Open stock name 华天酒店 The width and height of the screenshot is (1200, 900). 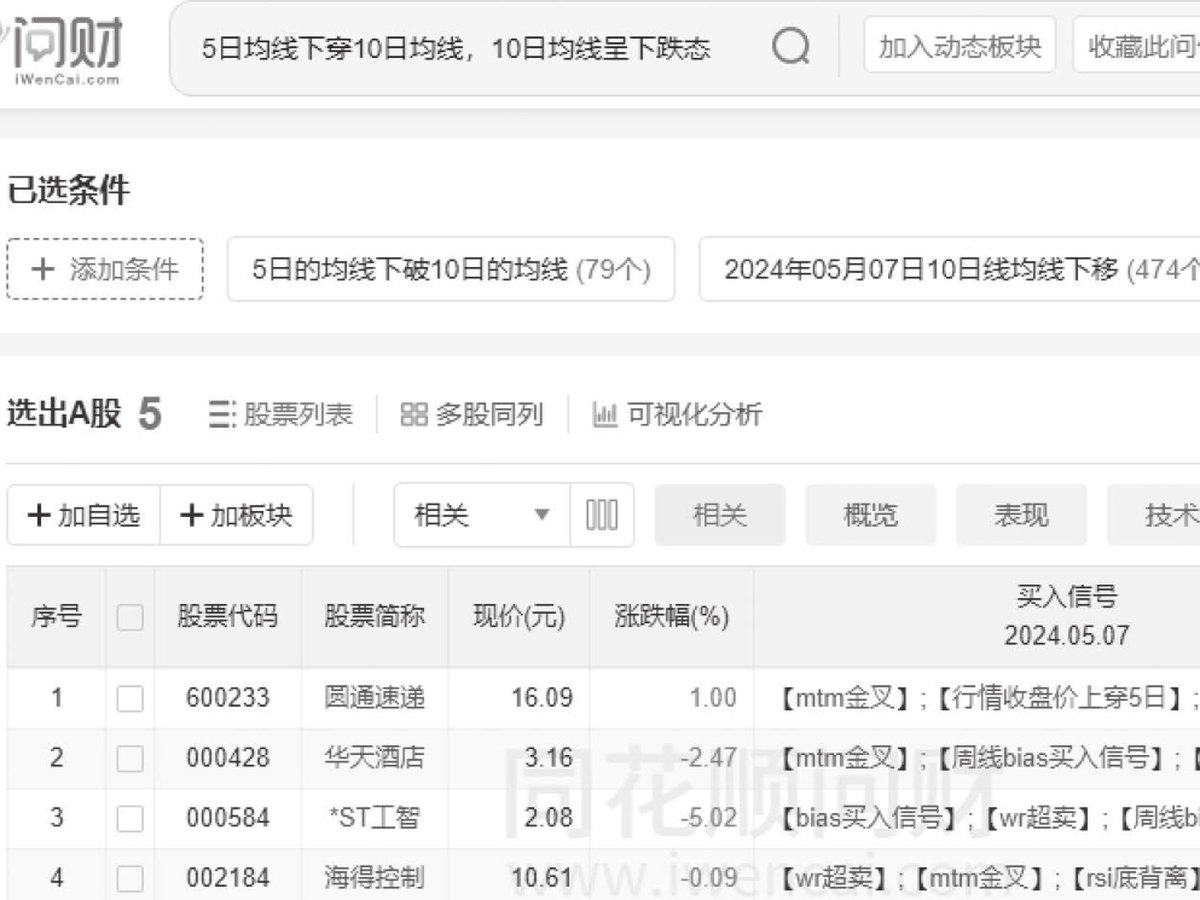[x=375, y=758]
